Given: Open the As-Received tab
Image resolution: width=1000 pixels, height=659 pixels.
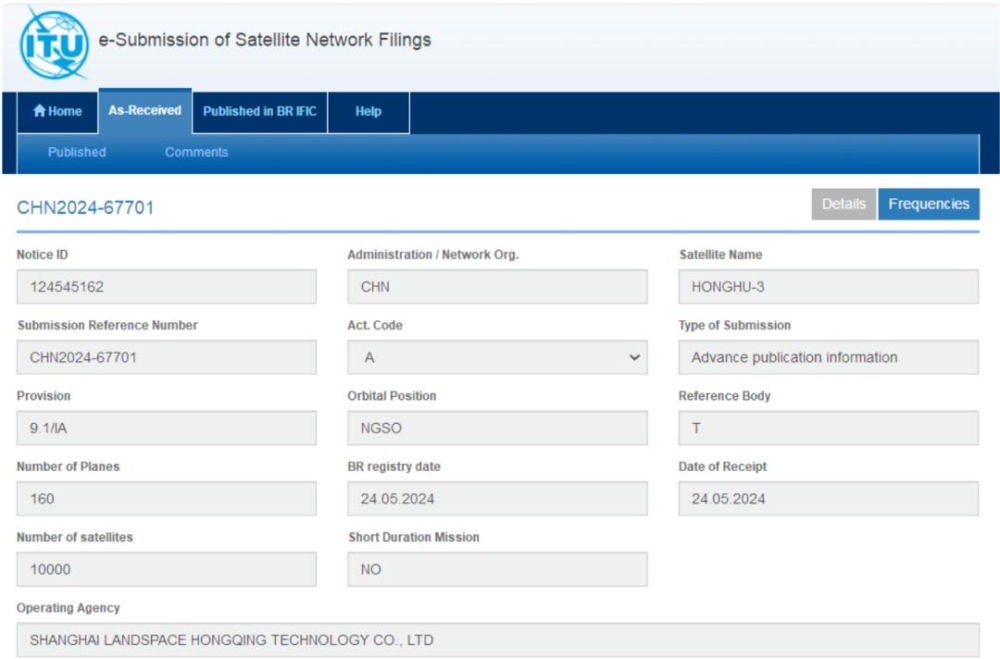Looking at the screenshot, I should 145,111.
